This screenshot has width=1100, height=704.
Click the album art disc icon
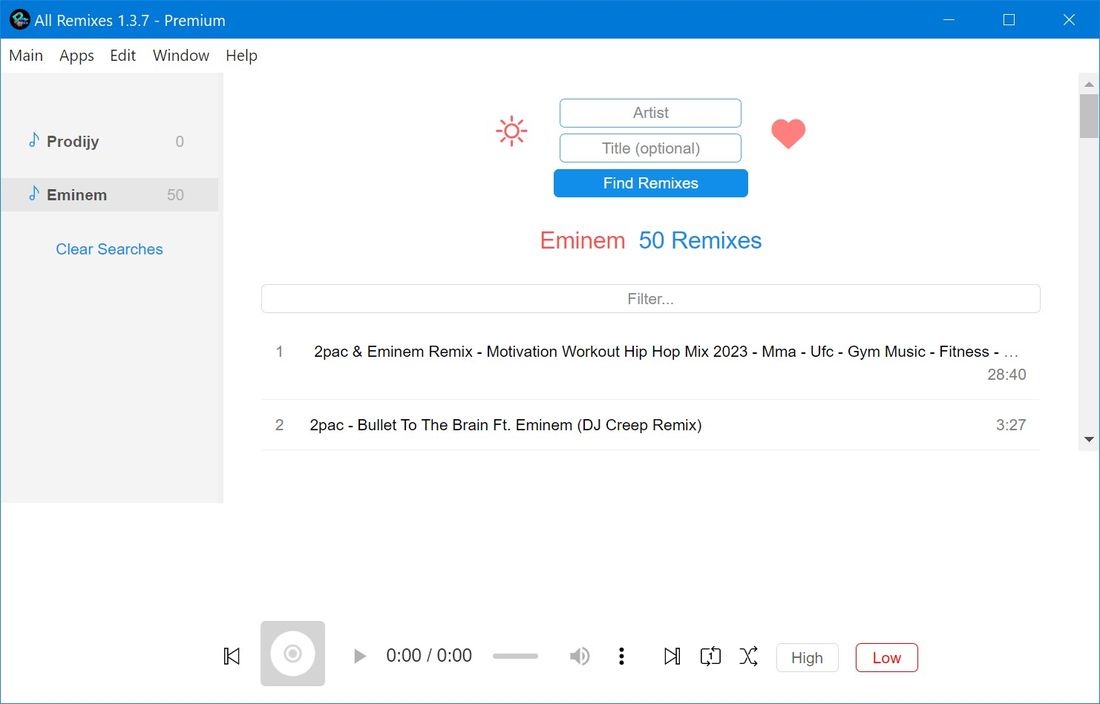point(292,653)
